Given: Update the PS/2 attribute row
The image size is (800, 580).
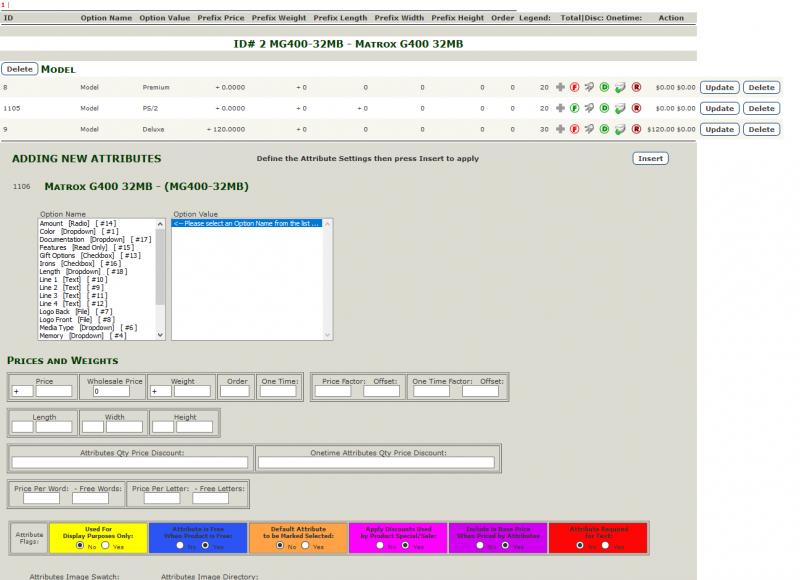Looking at the screenshot, I should pos(719,108).
